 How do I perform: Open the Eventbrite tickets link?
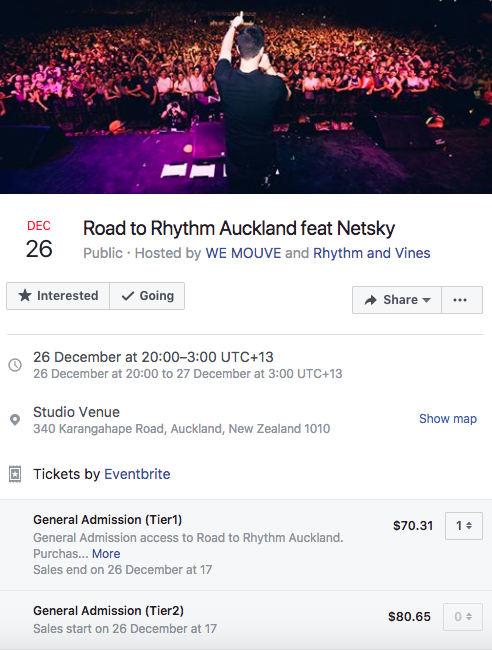pos(137,474)
